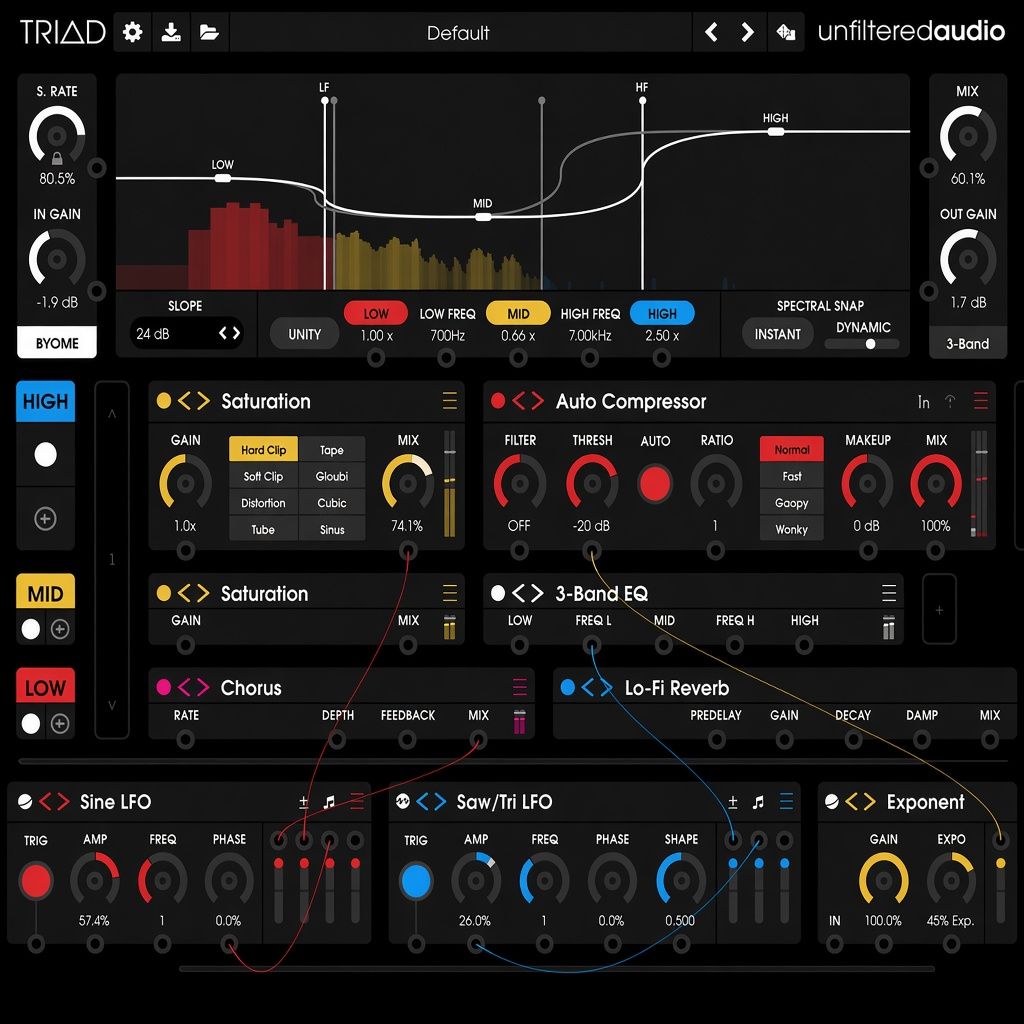Select Gloubi saturation mode
The image size is (1024, 1024).
pyautogui.click(x=332, y=476)
